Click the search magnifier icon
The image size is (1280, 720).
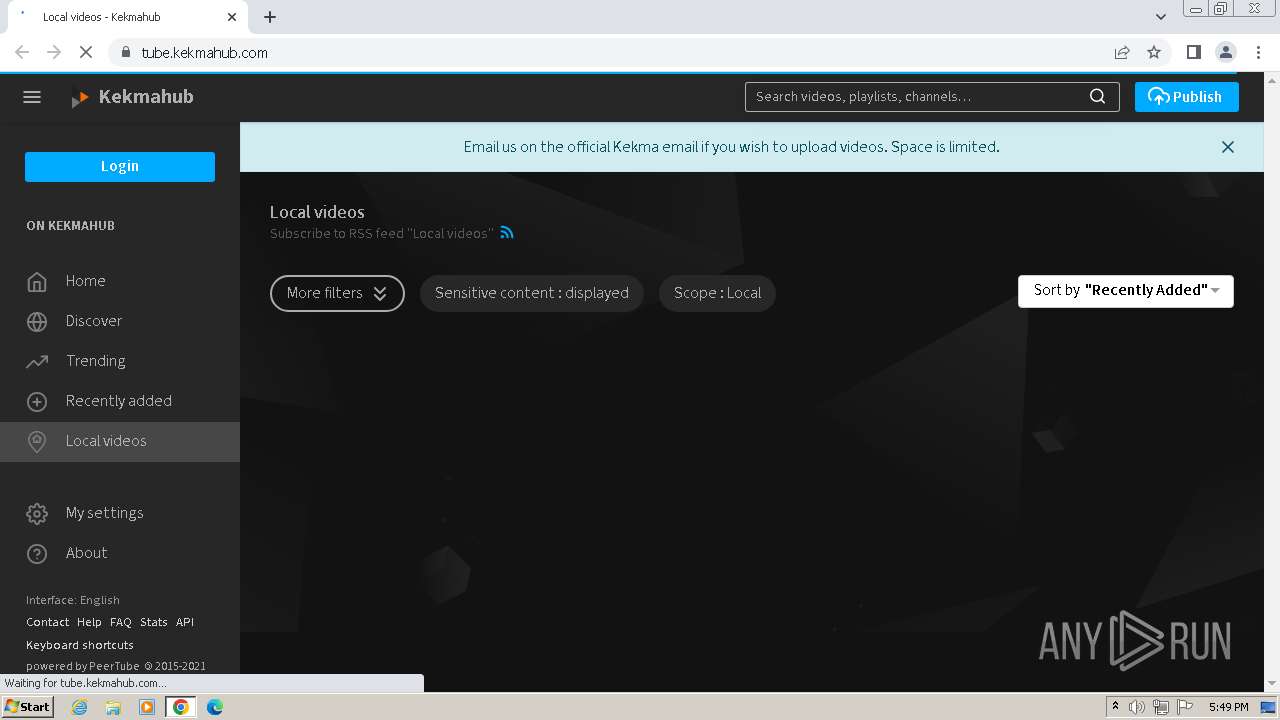pos(1097,97)
